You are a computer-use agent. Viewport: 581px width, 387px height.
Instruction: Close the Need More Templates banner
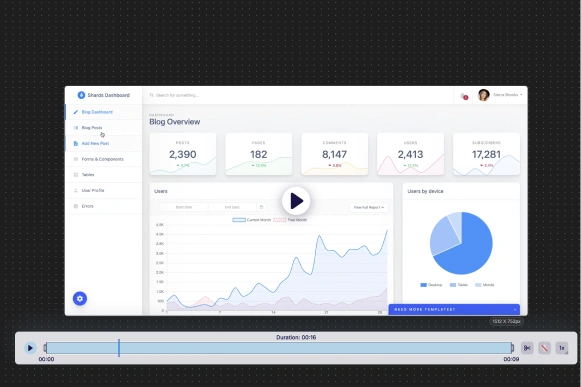[x=515, y=310]
